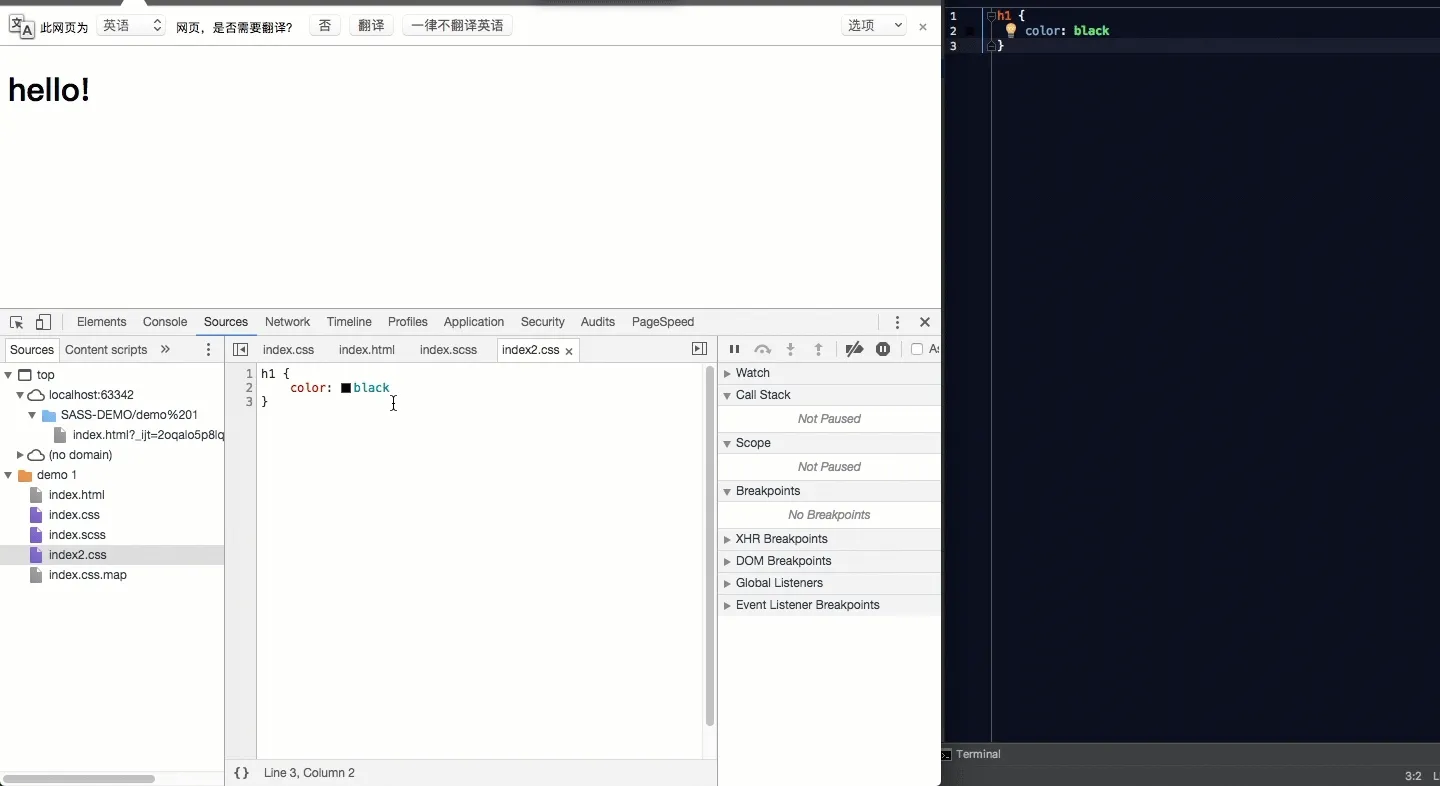This screenshot has height=786, width=1440.
Task: Select the inspect element cursor tool
Action: click(16, 322)
